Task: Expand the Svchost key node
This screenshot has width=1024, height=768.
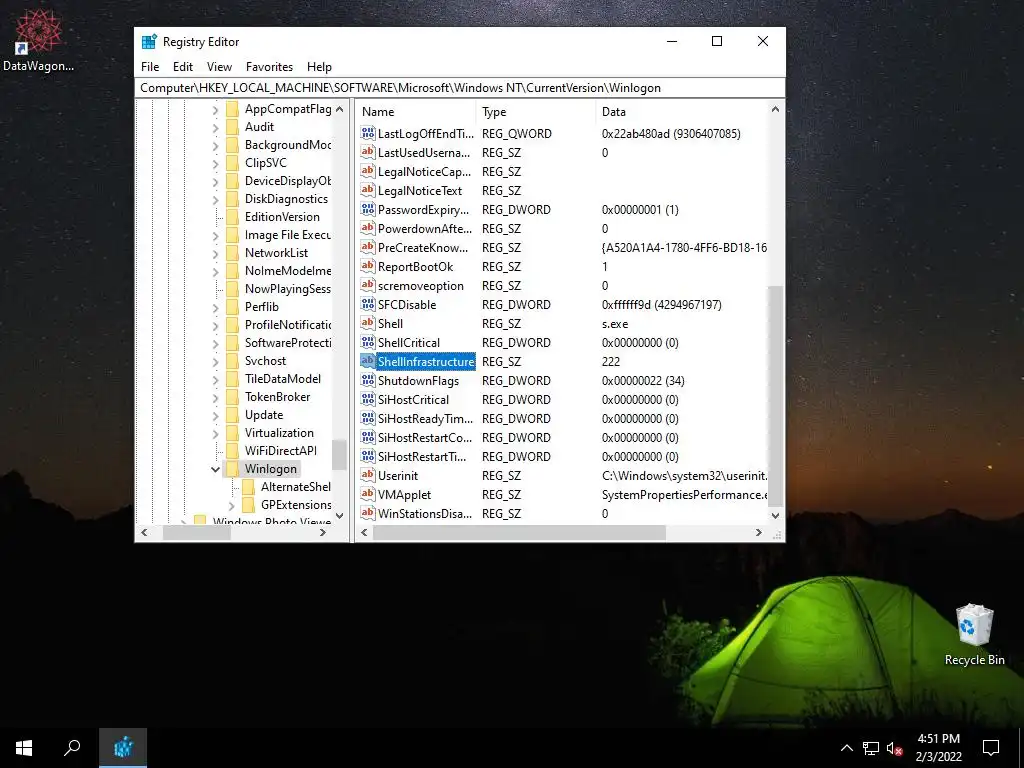Action: pyautogui.click(x=215, y=361)
